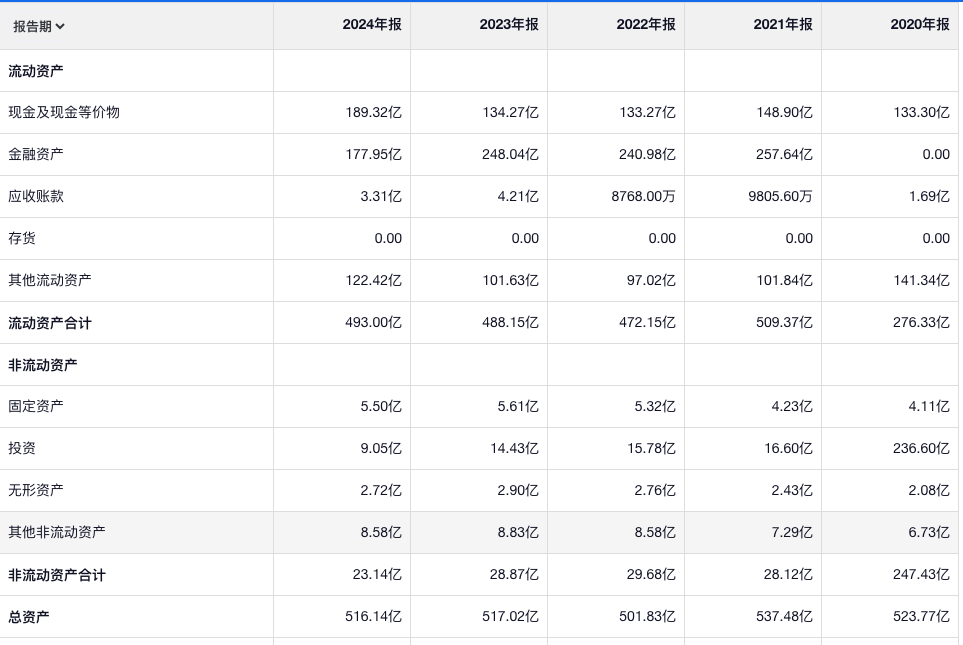Open the 报告期 dropdown

39,26
